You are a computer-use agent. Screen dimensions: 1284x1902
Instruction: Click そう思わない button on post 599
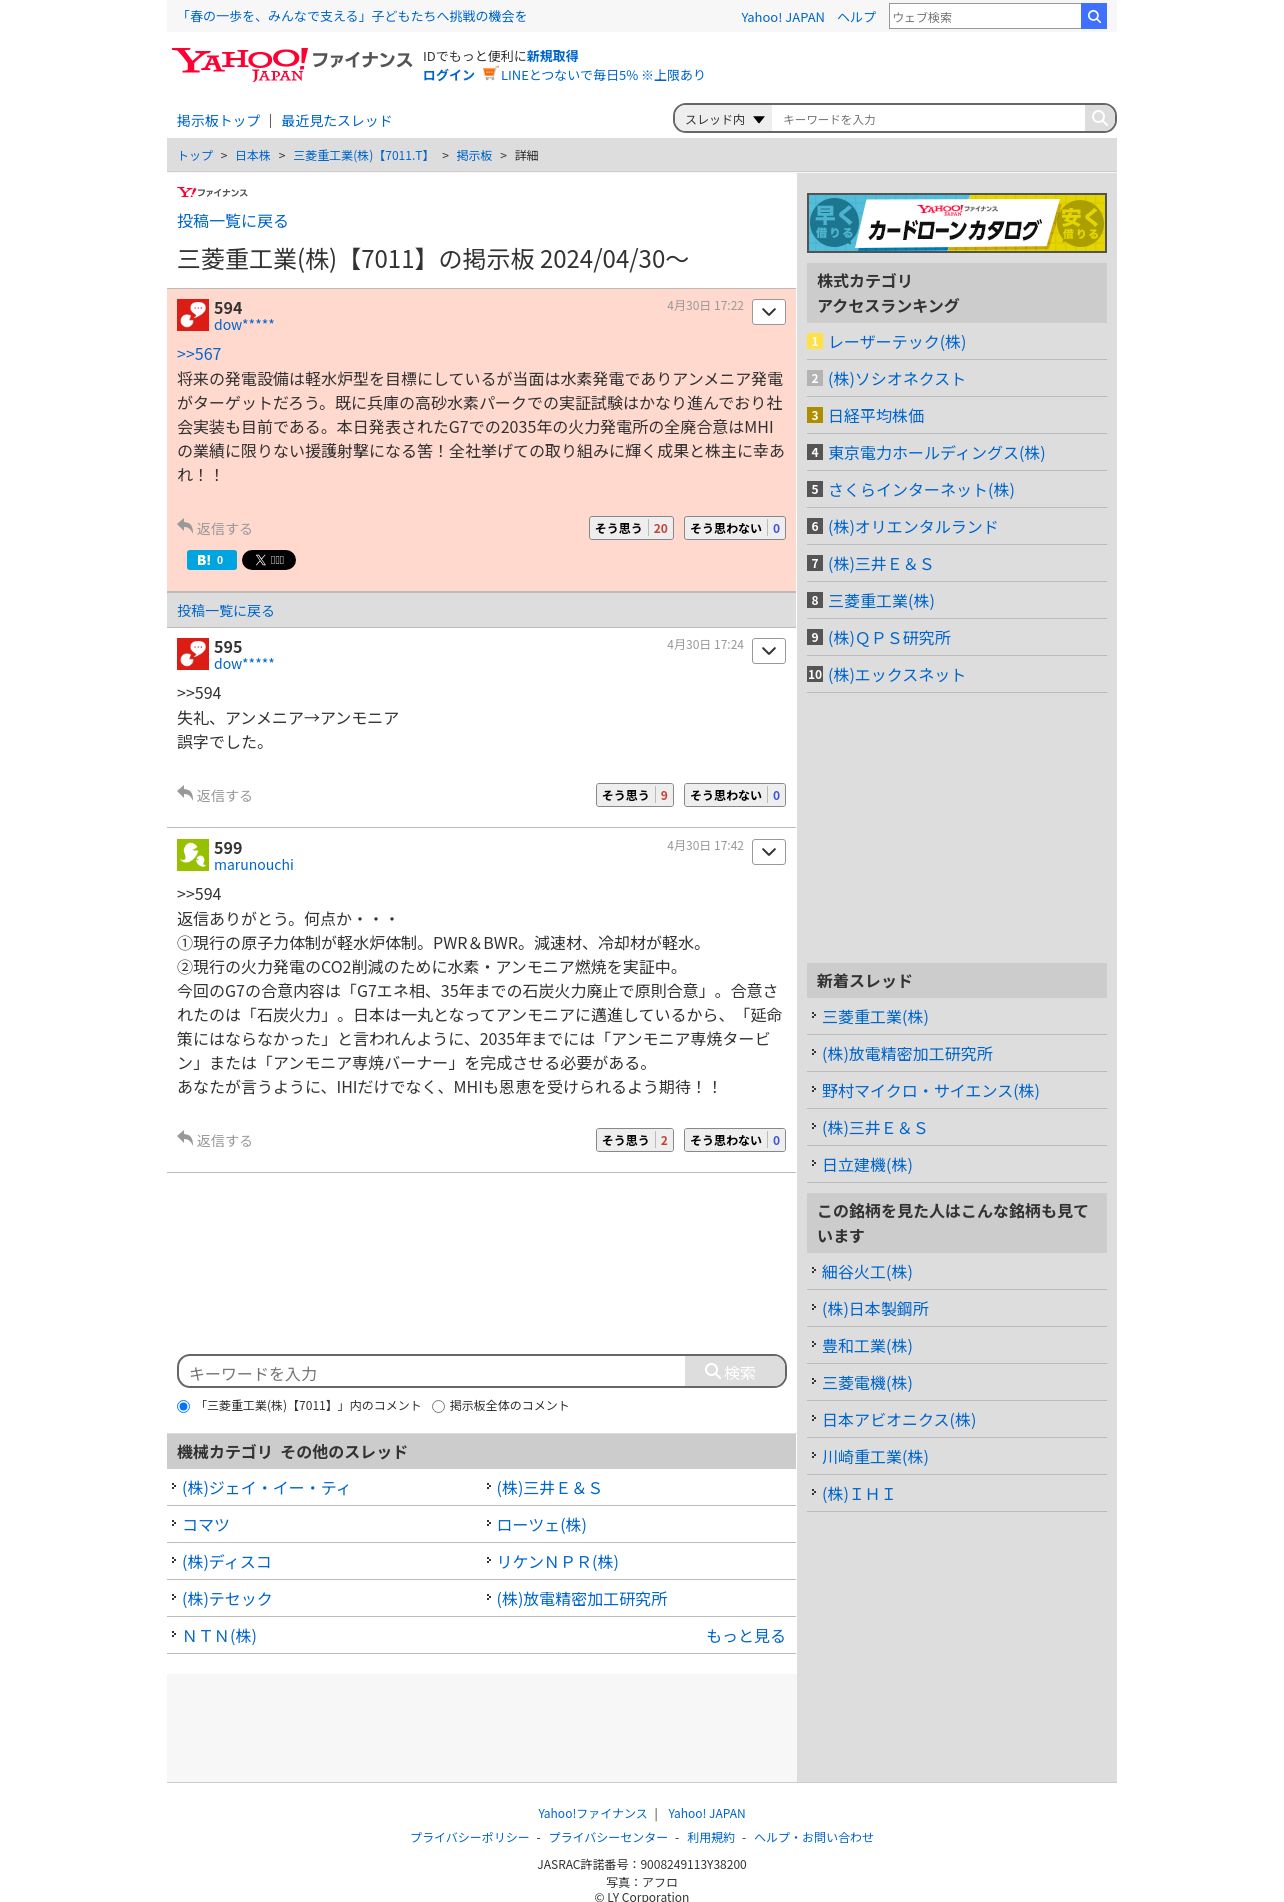(735, 1140)
